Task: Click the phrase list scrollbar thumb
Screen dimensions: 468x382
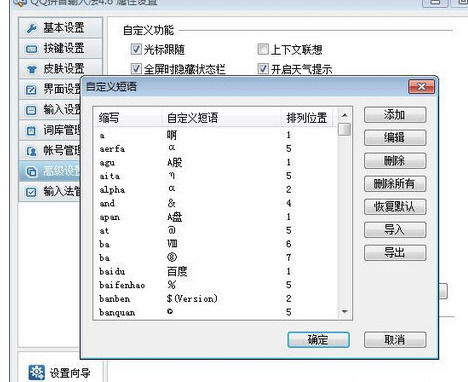Action: click(345, 129)
